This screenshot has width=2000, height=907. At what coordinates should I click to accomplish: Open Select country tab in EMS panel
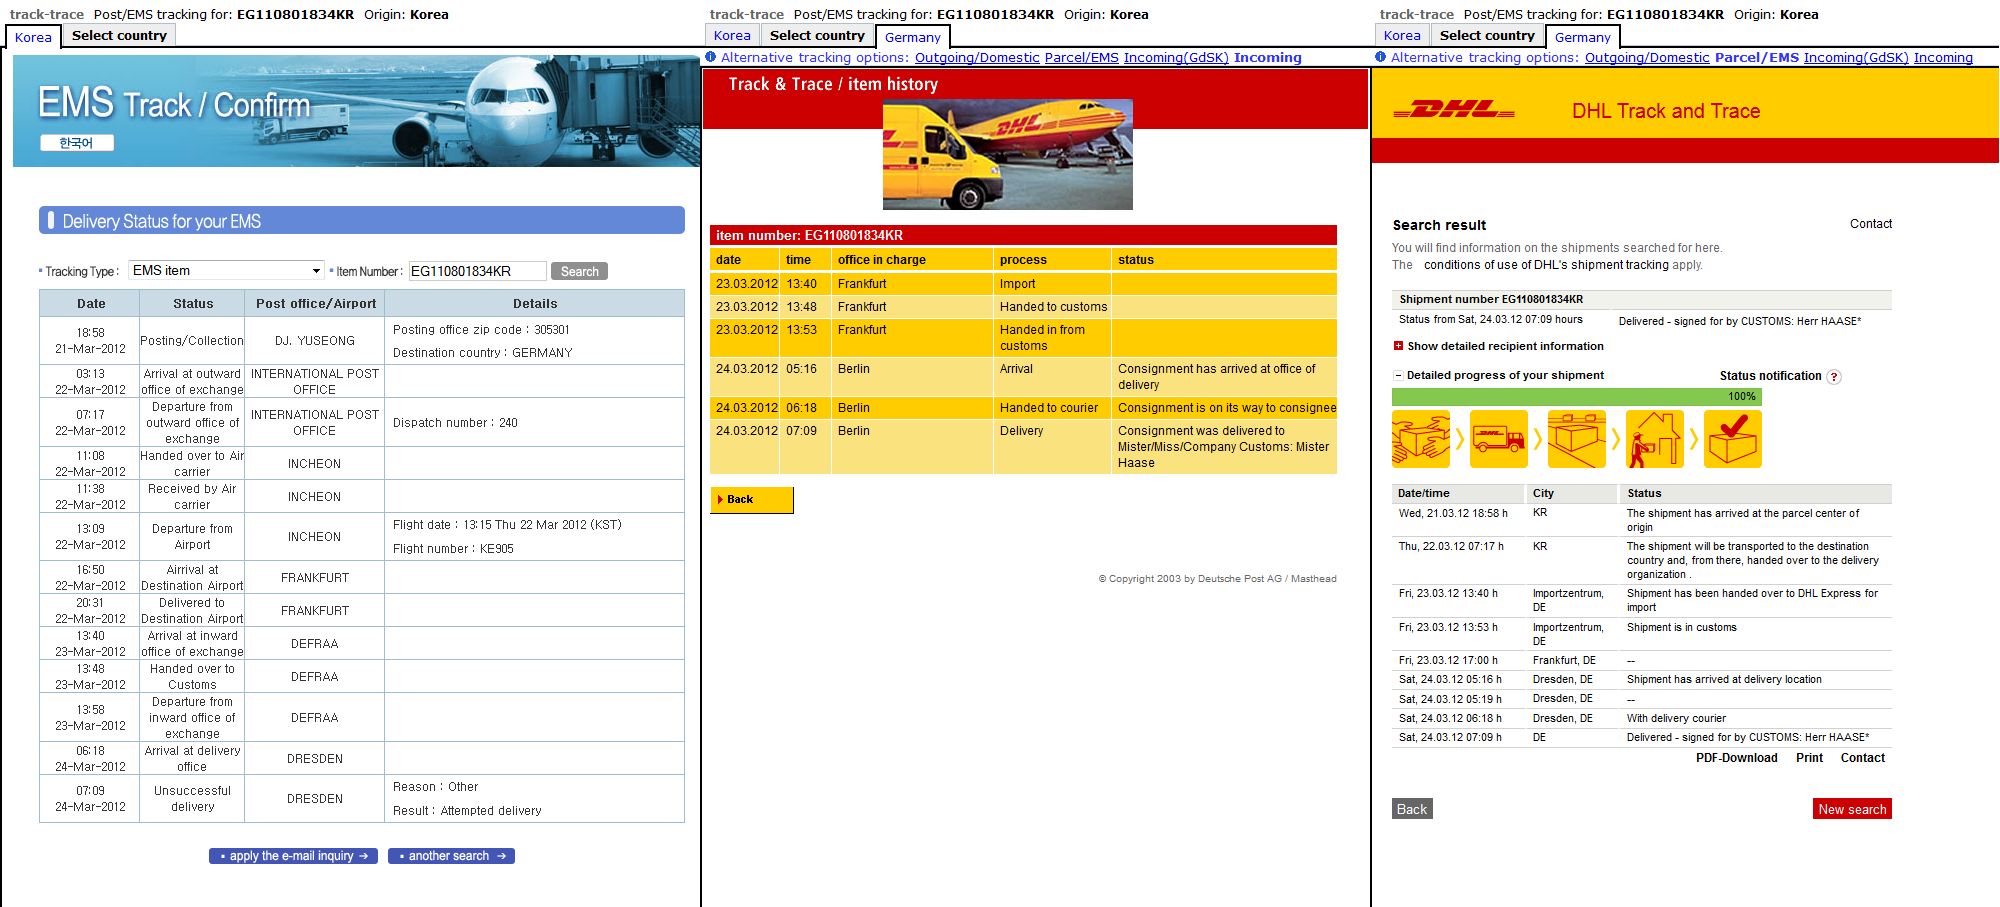(119, 35)
